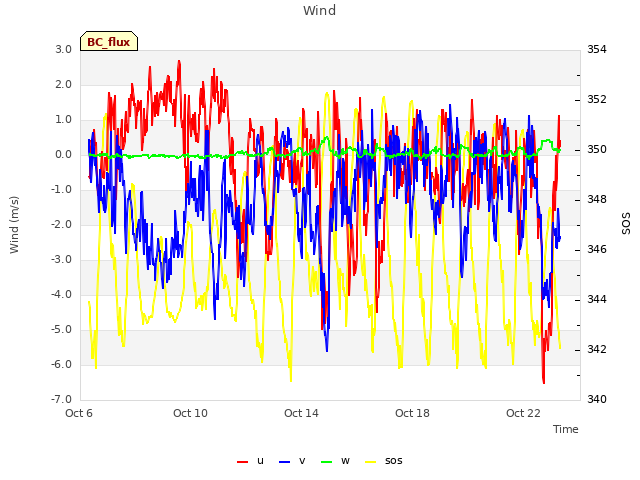This screenshot has width=640, height=480.
Task: Click the 'Oct 14' x-axis tick
Action: click(x=301, y=413)
